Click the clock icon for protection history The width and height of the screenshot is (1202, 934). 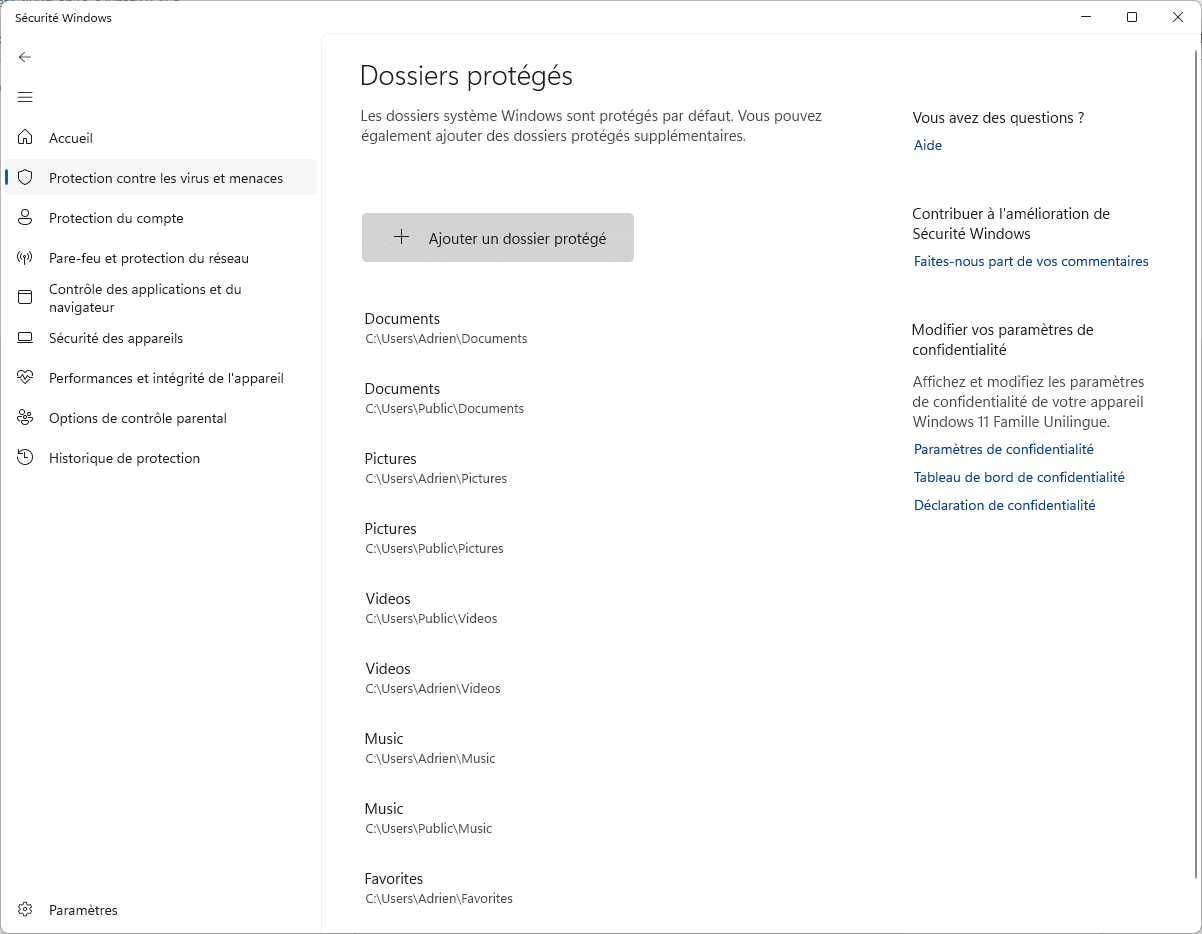click(25, 458)
